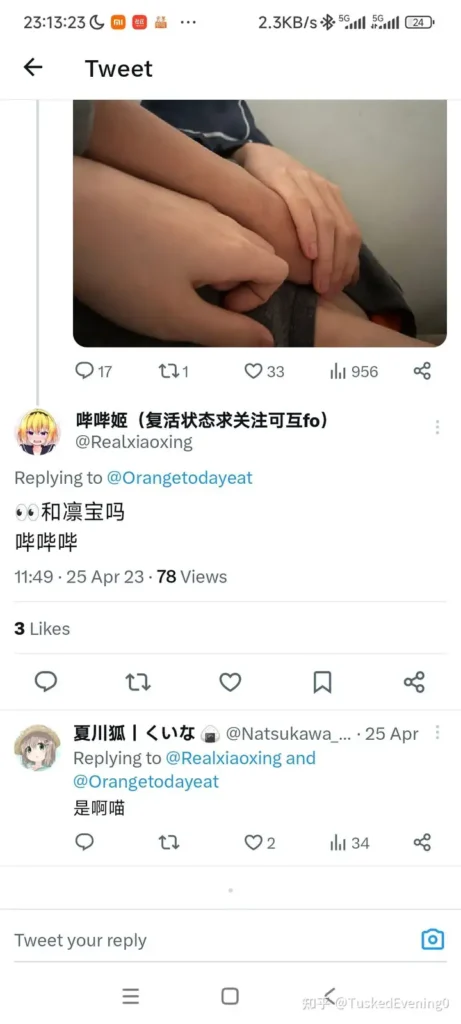461x1024 pixels.
Task: Like 夏川狐's reply with 2 likes
Action: tap(260, 843)
